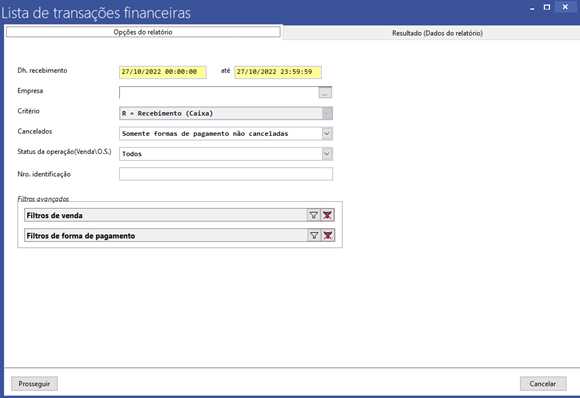This screenshot has width=580, height=398.
Task: Minimize the Lista de transações window
Action: [532, 8]
